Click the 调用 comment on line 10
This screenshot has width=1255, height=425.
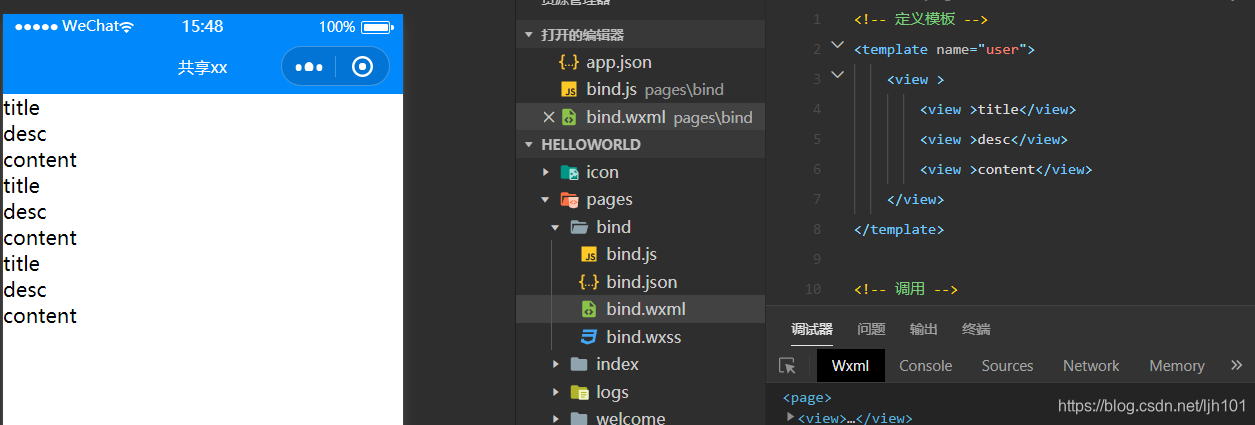(905, 290)
